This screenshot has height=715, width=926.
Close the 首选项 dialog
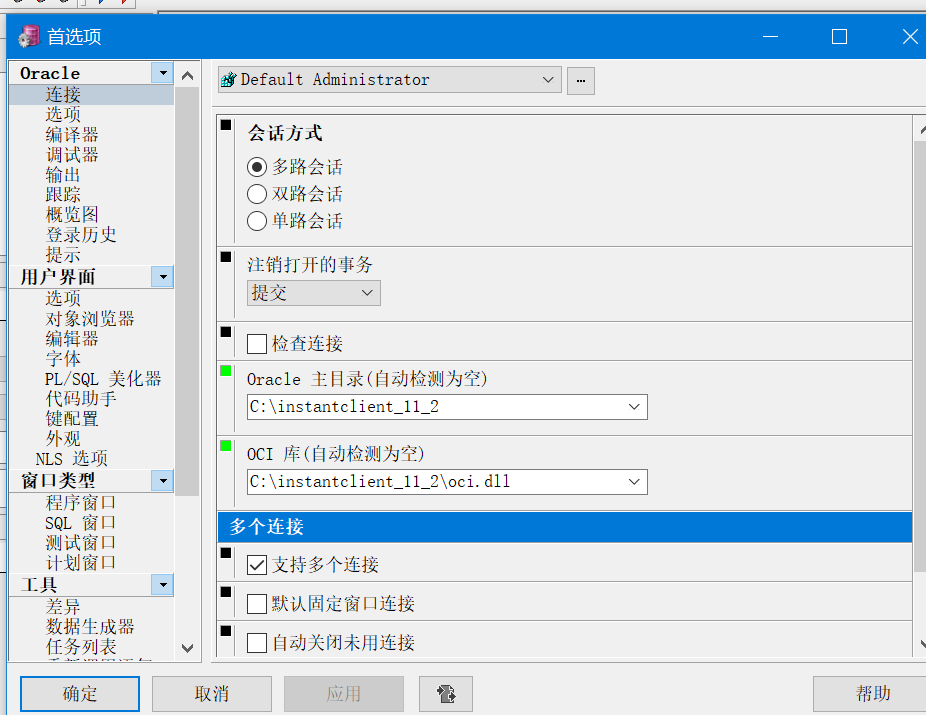pyautogui.click(x=910, y=37)
